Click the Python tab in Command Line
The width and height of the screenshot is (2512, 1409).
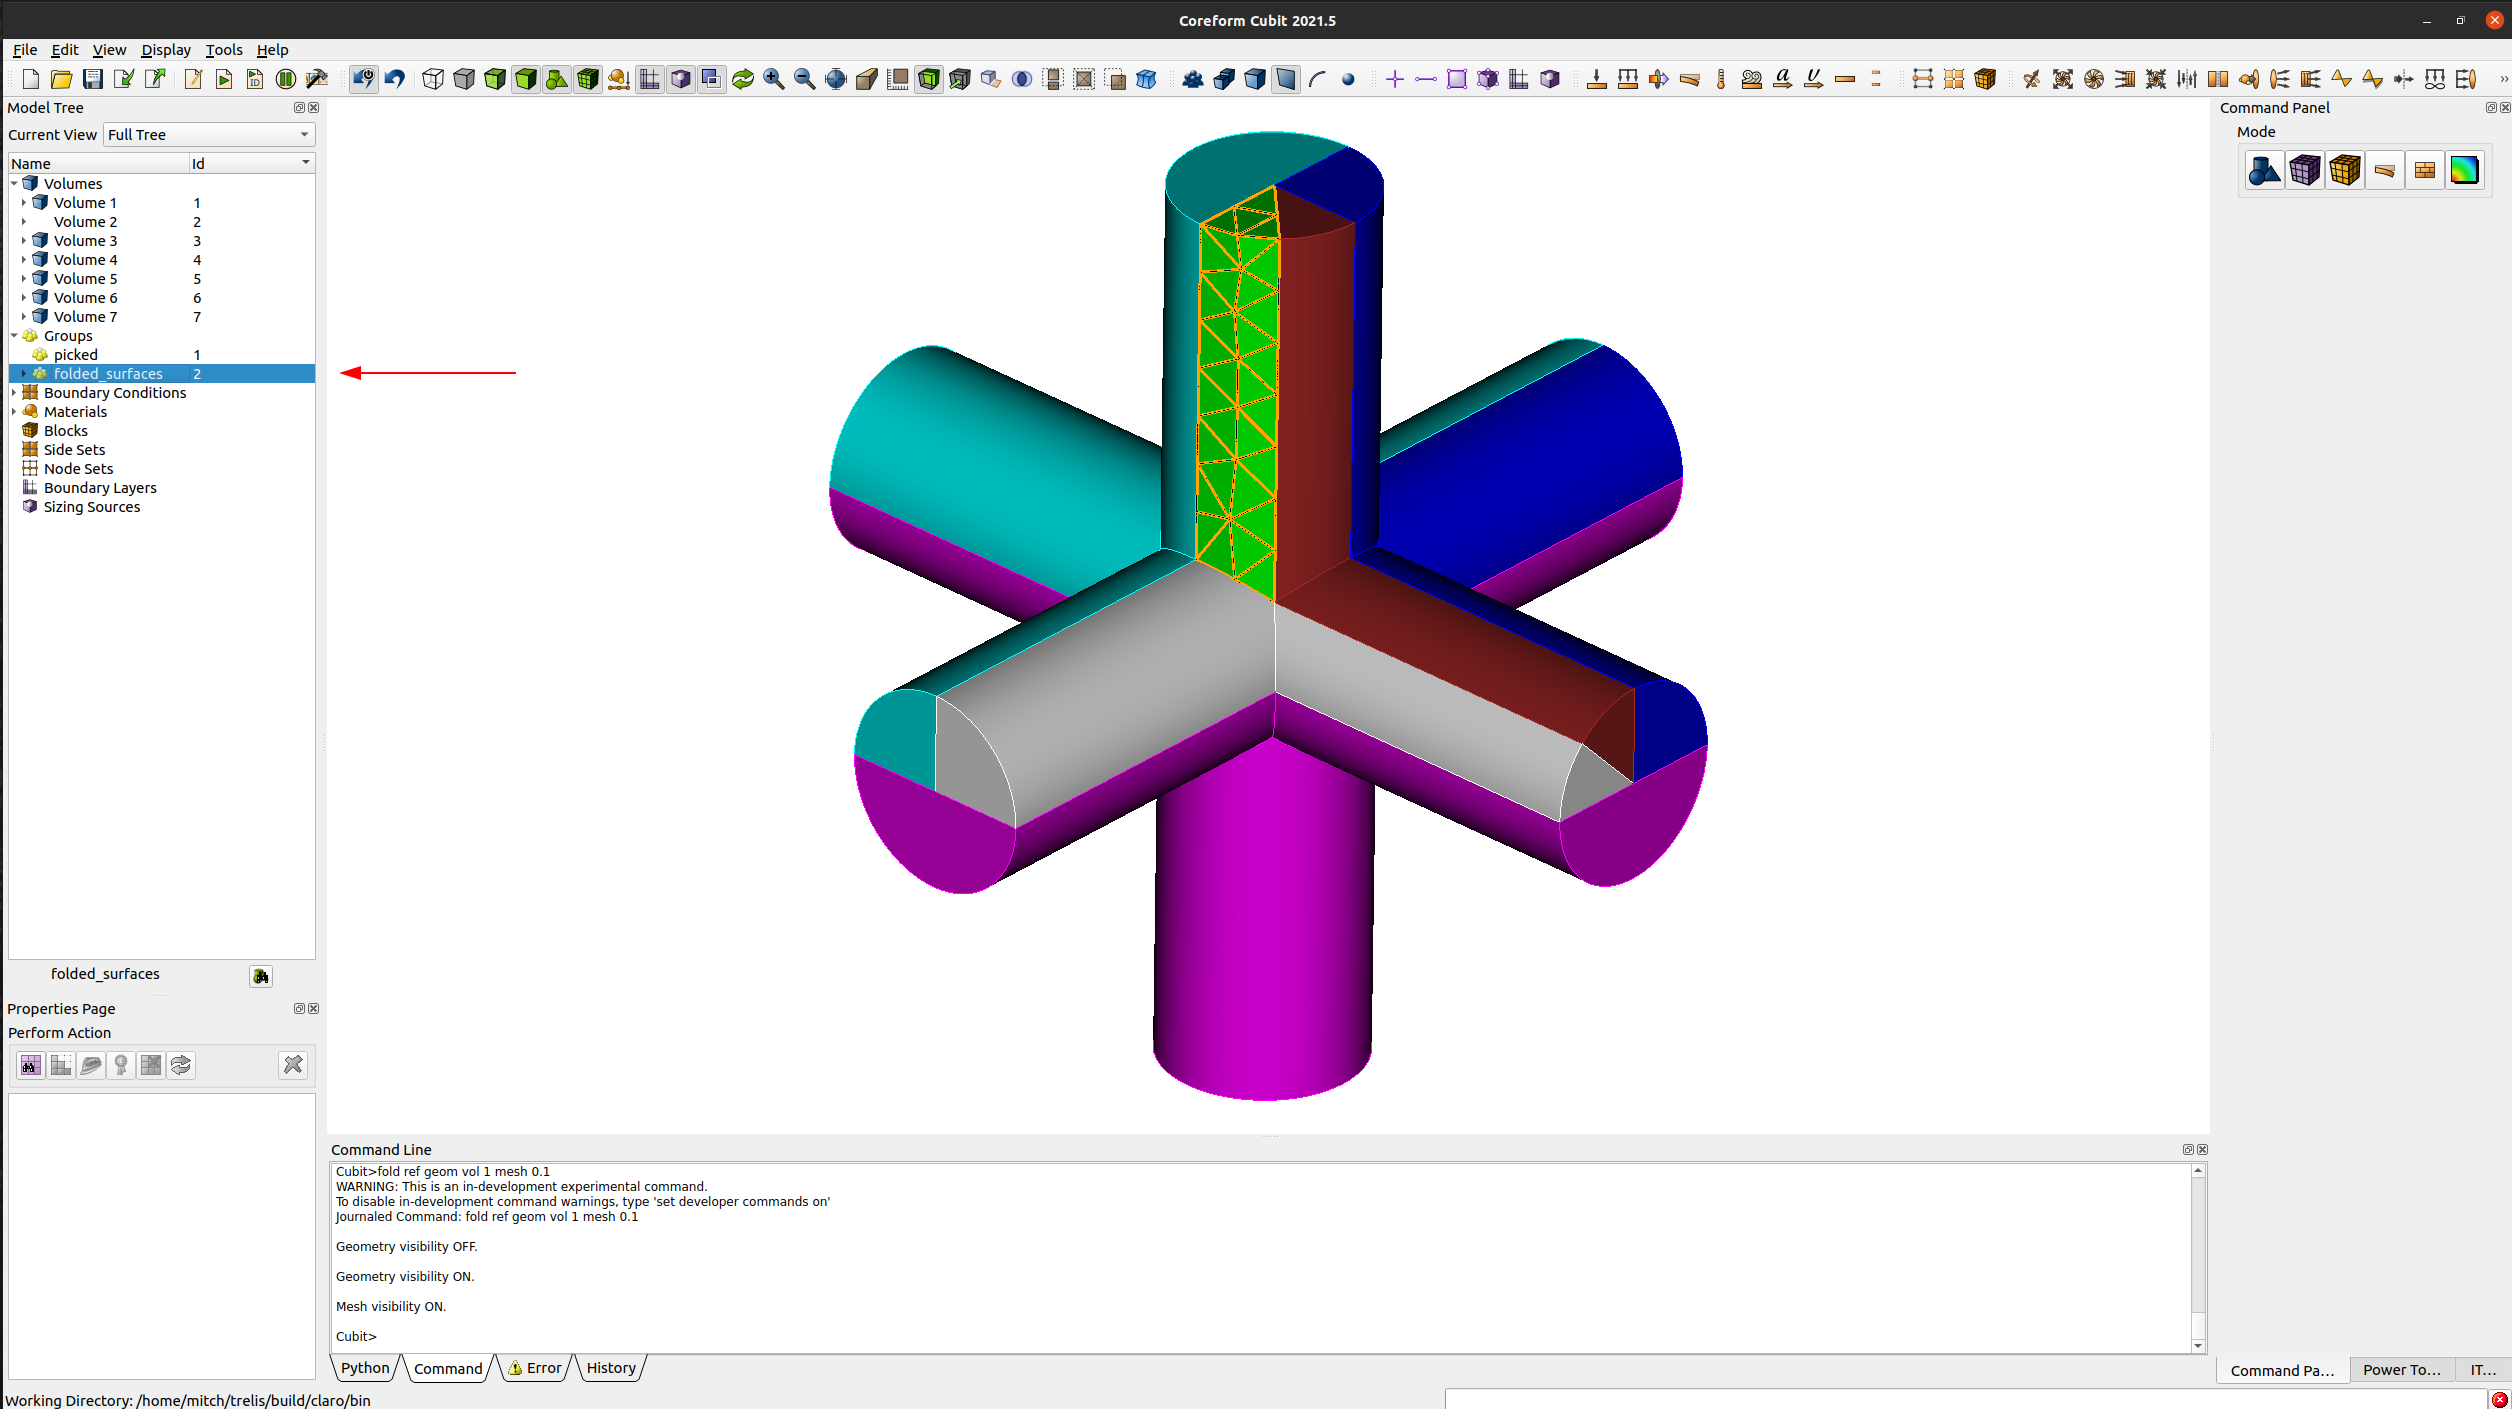pos(365,1368)
